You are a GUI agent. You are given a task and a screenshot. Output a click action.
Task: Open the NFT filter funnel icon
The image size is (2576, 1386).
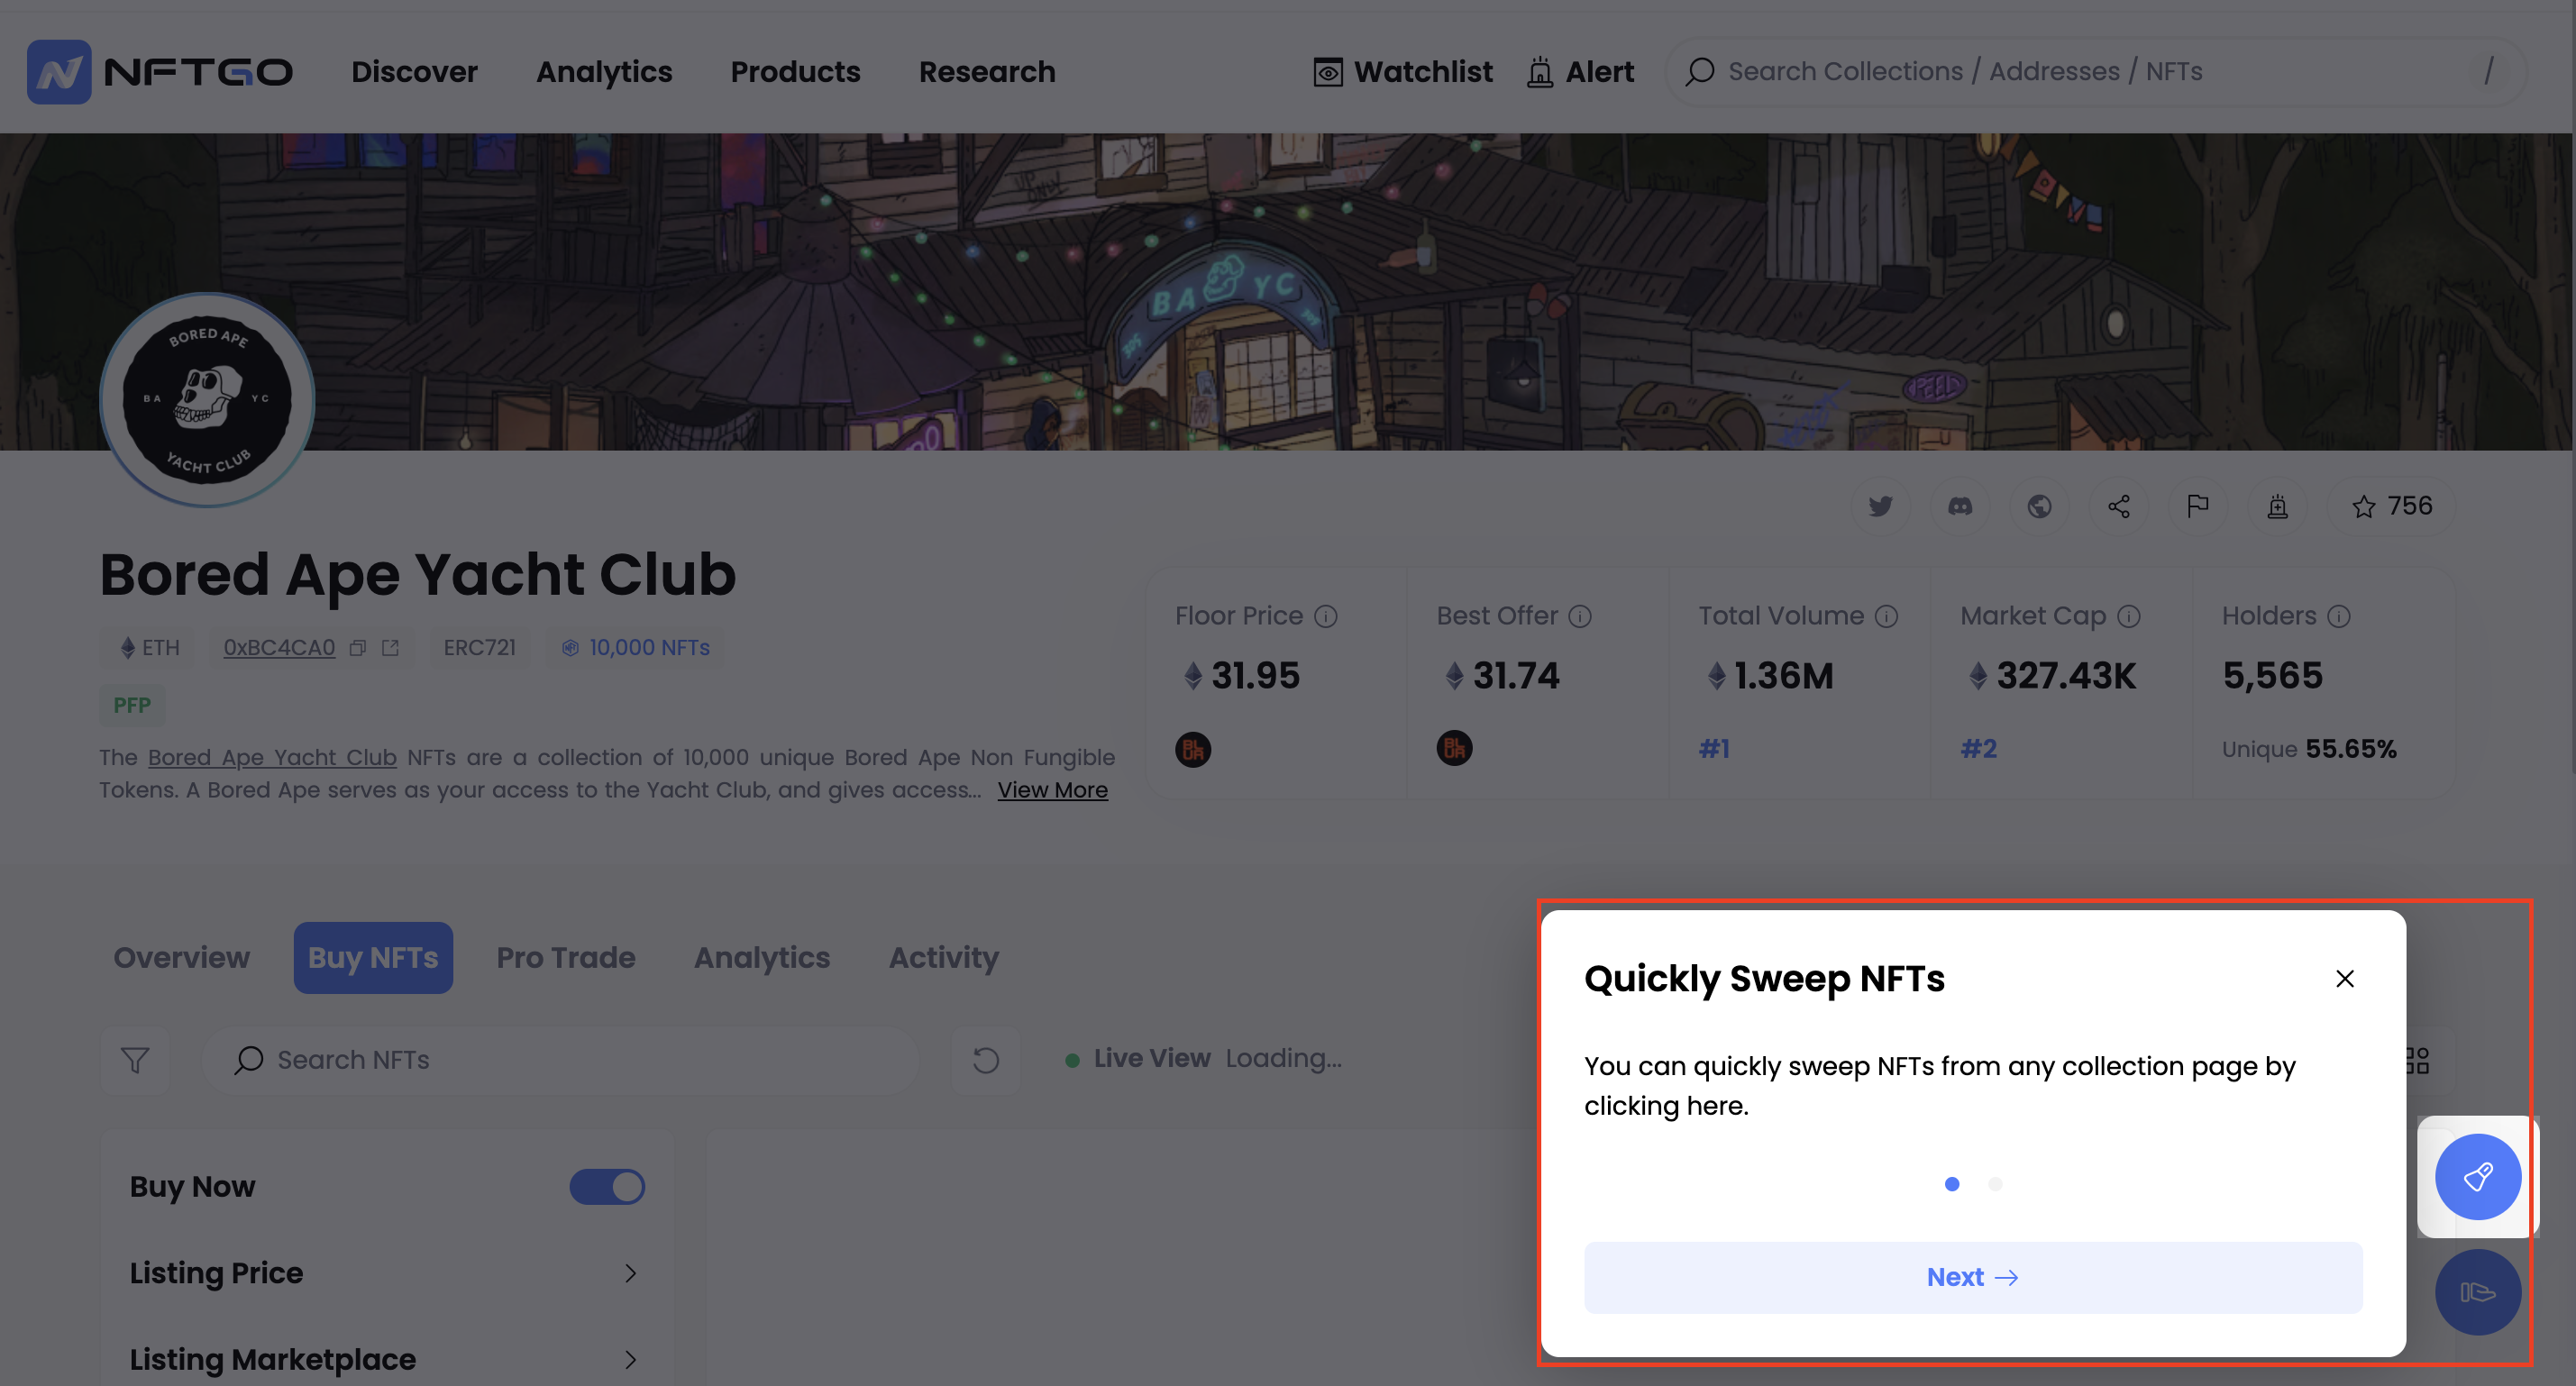tap(135, 1059)
